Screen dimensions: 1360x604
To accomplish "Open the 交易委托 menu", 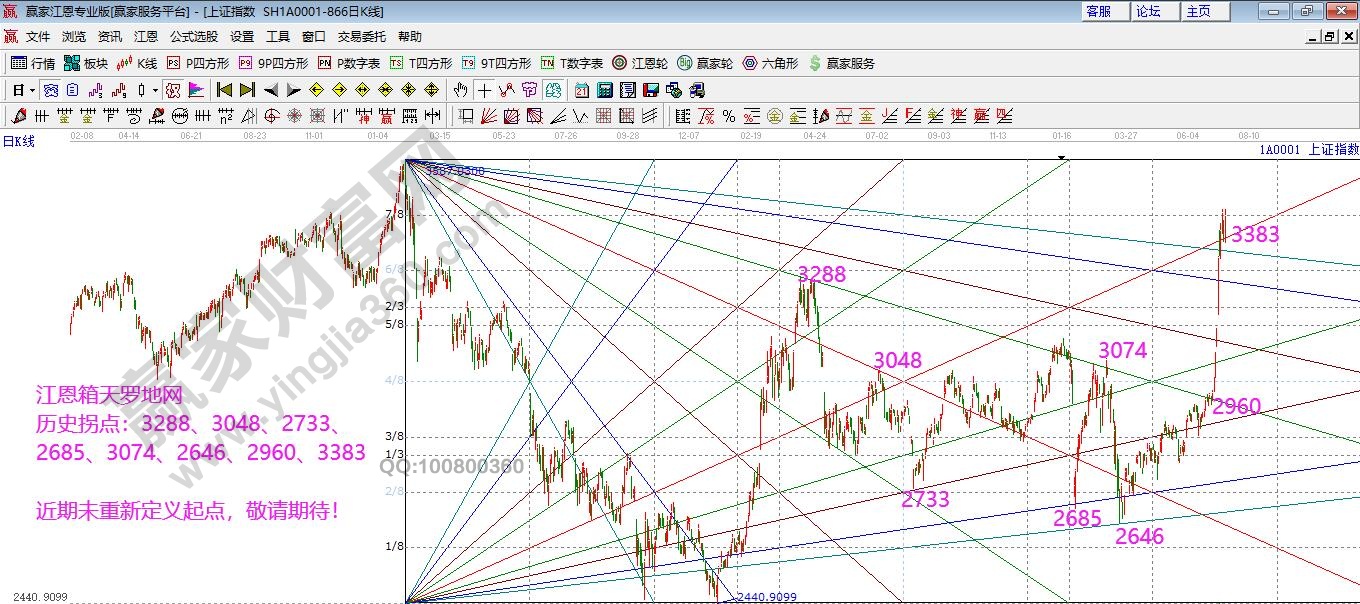I will pos(361,37).
